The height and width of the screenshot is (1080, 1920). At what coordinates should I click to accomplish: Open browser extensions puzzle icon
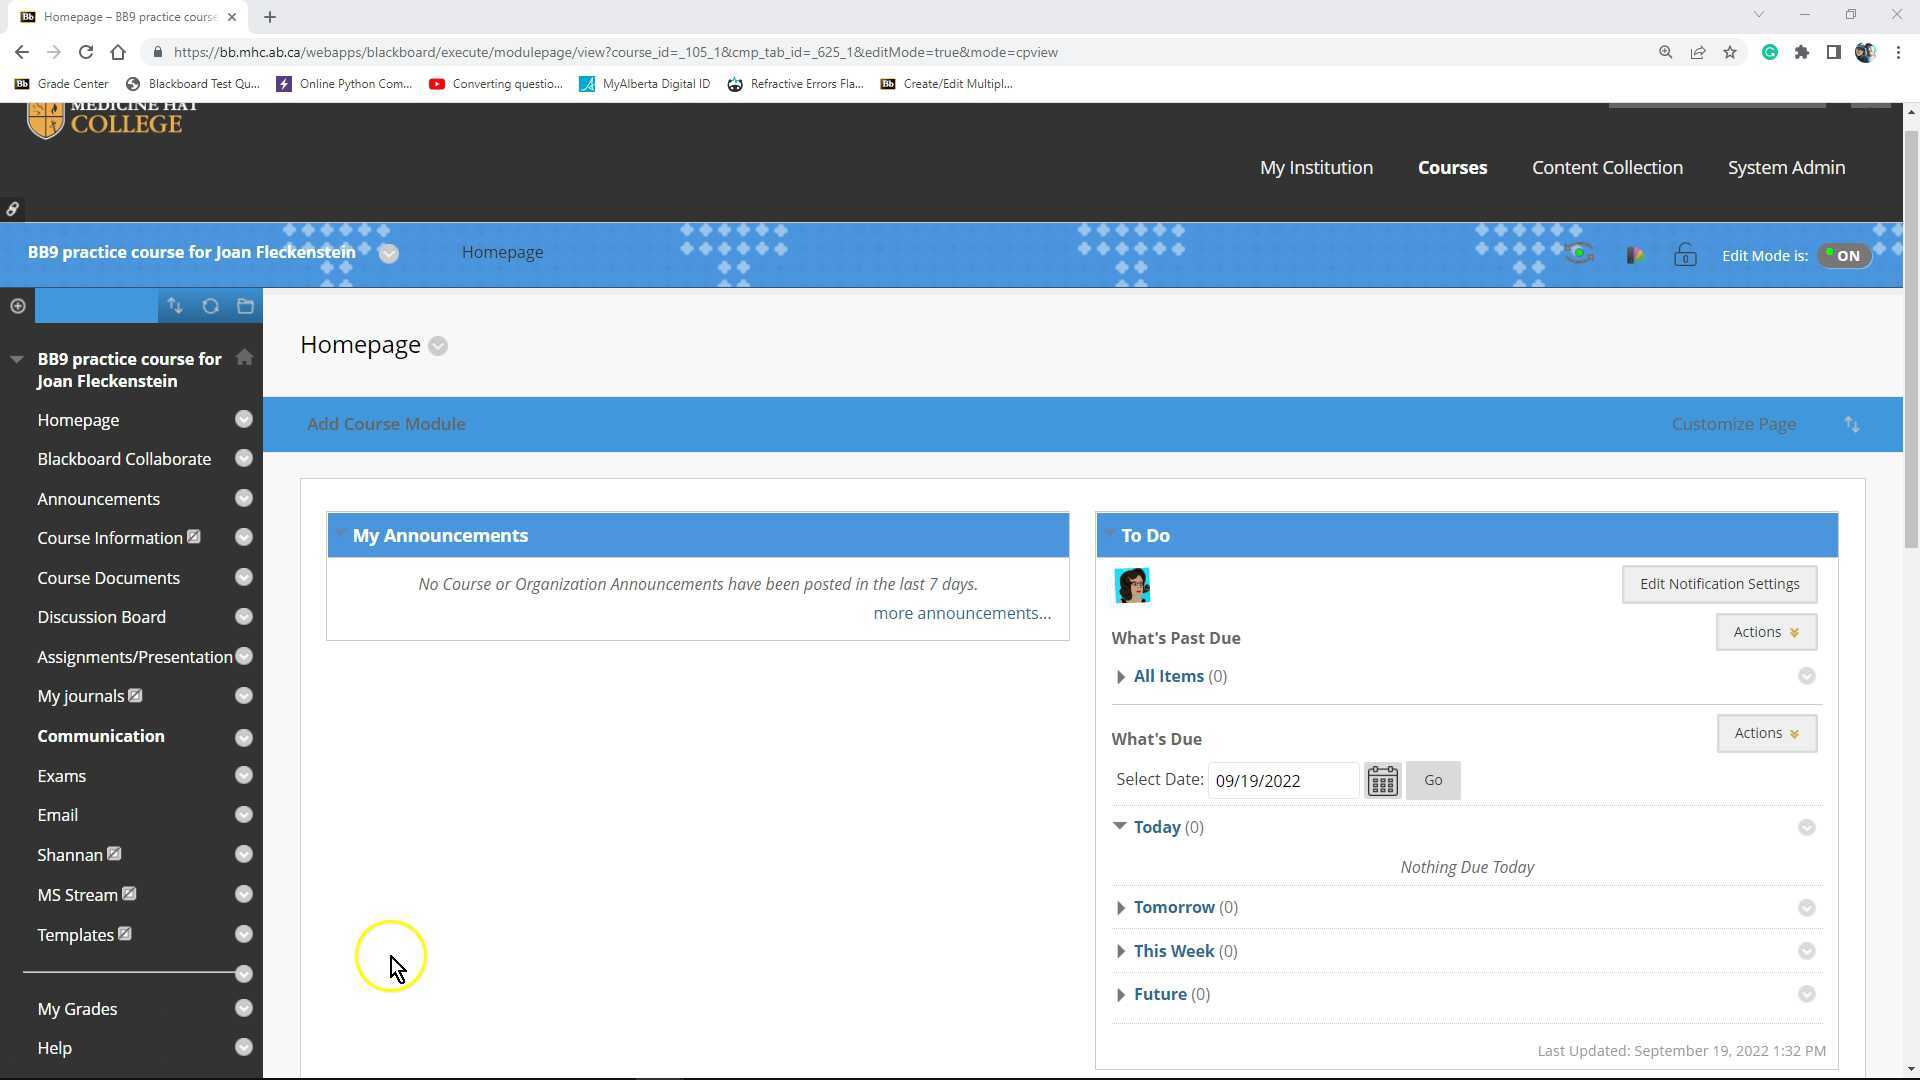click(x=1802, y=52)
